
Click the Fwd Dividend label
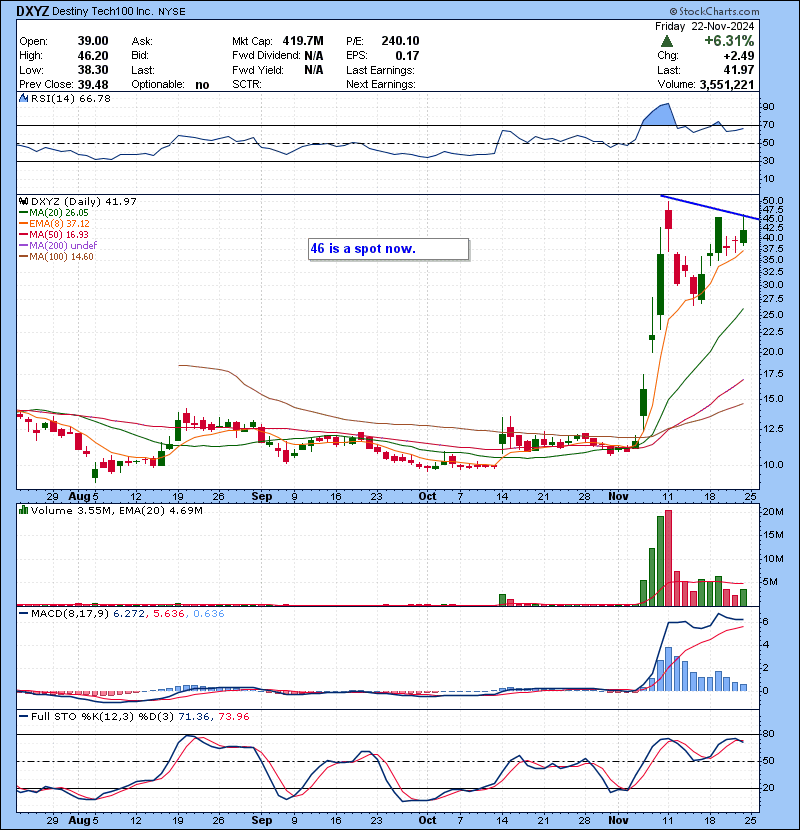(x=266, y=56)
